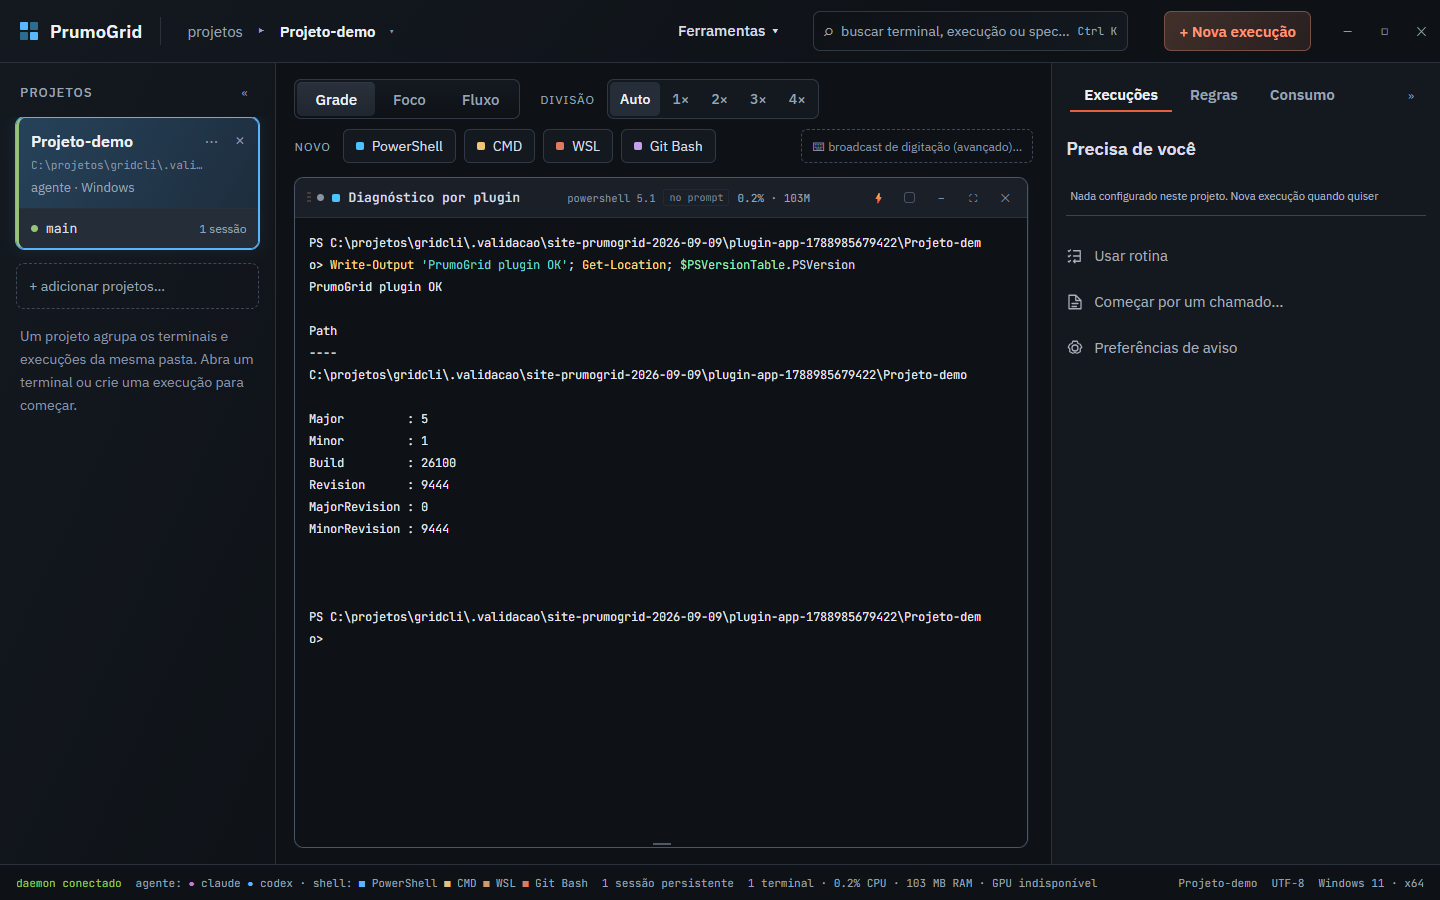Click PowerShell shell indicator in status bar
Viewport: 1440px width, 900px height.
click(398, 883)
